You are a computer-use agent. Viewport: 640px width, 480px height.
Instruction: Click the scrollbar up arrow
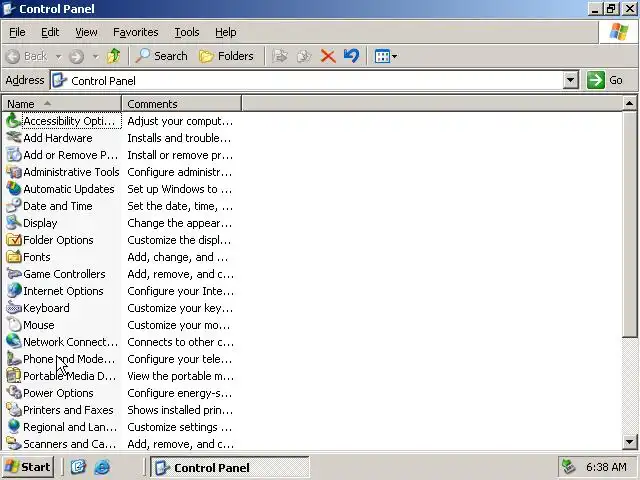[629, 104]
